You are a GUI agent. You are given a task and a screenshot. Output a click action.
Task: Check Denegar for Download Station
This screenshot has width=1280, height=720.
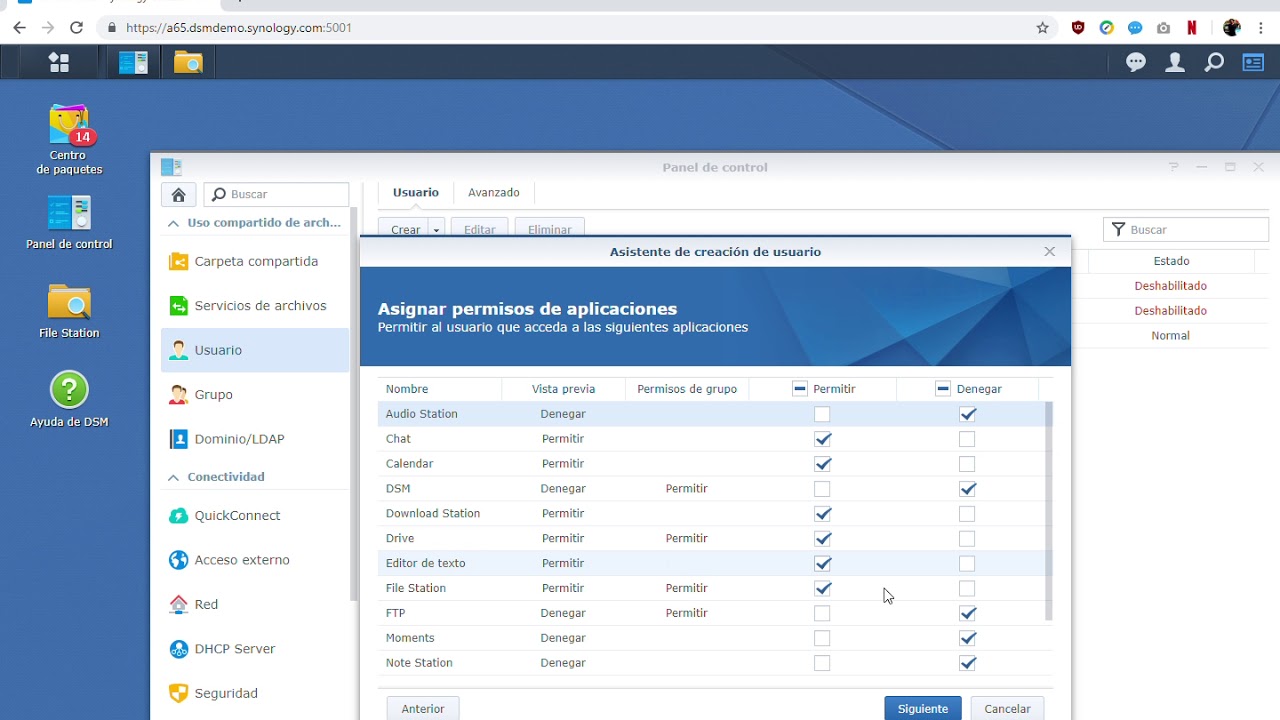967,514
